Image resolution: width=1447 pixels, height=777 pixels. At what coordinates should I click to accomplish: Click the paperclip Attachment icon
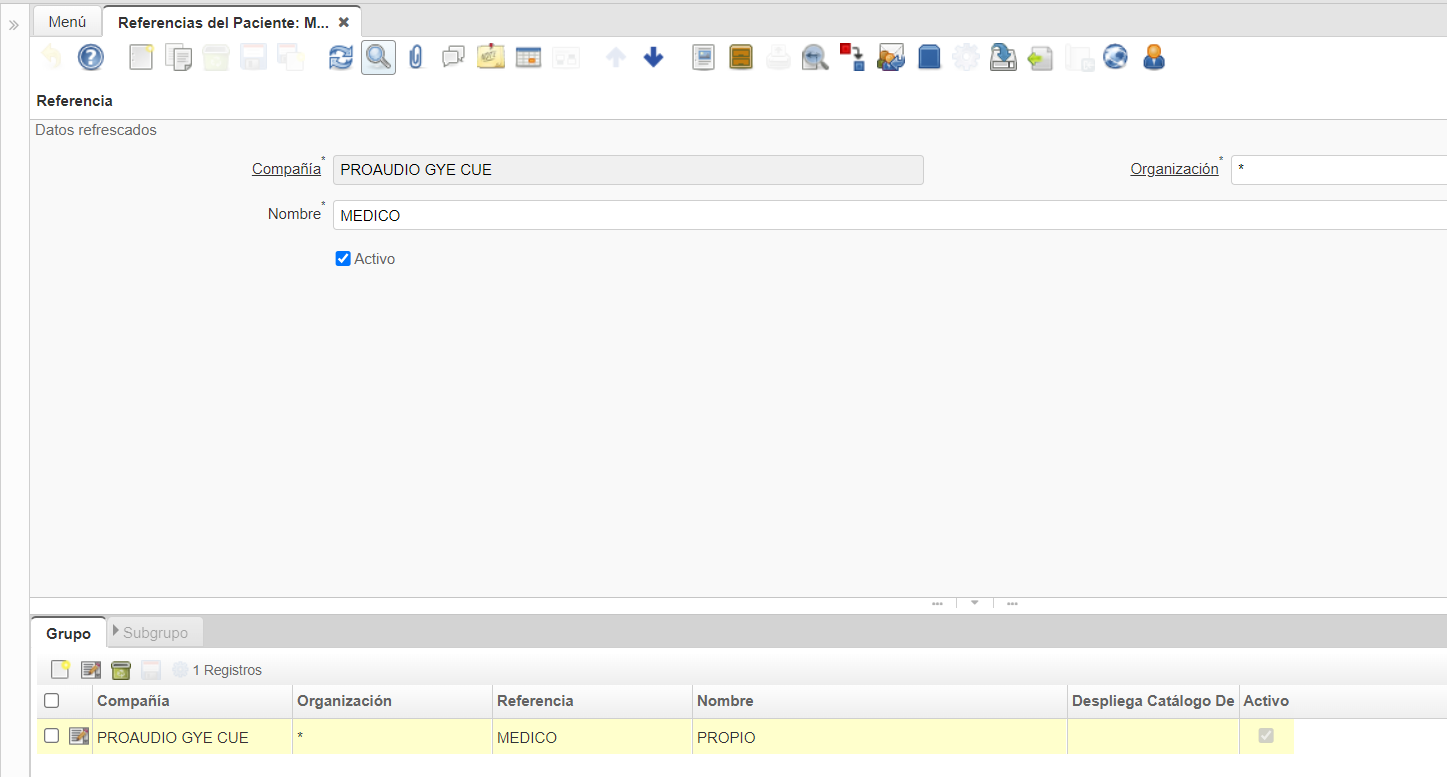pyautogui.click(x=416, y=58)
